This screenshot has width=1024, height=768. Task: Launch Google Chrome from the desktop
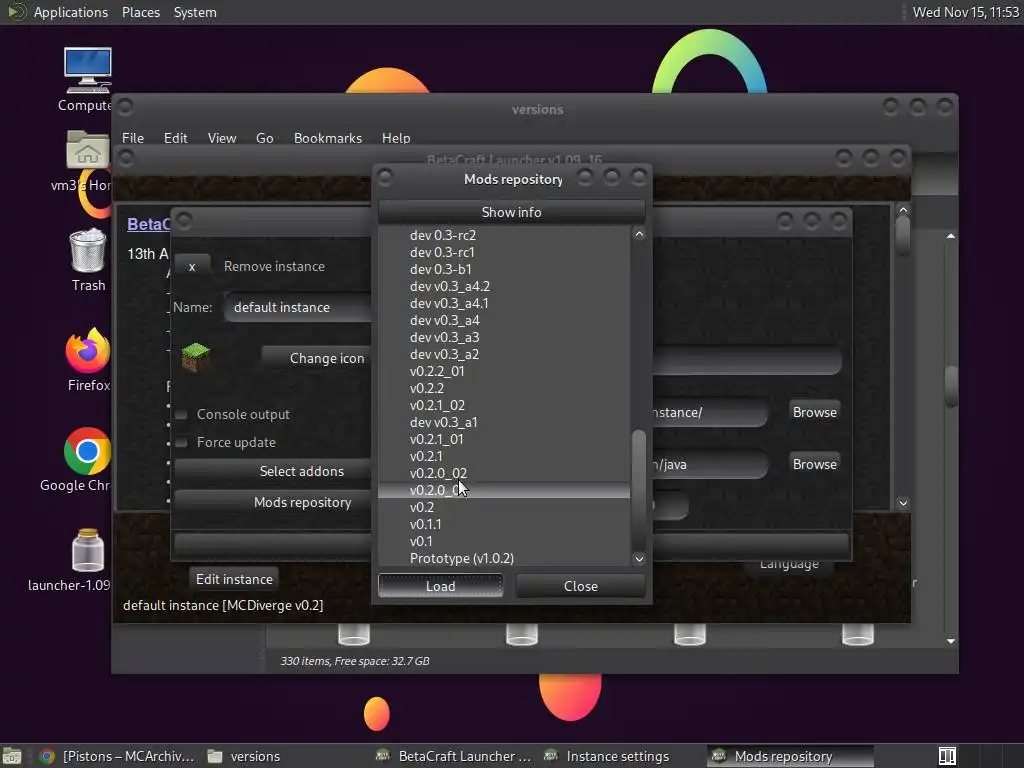87,451
